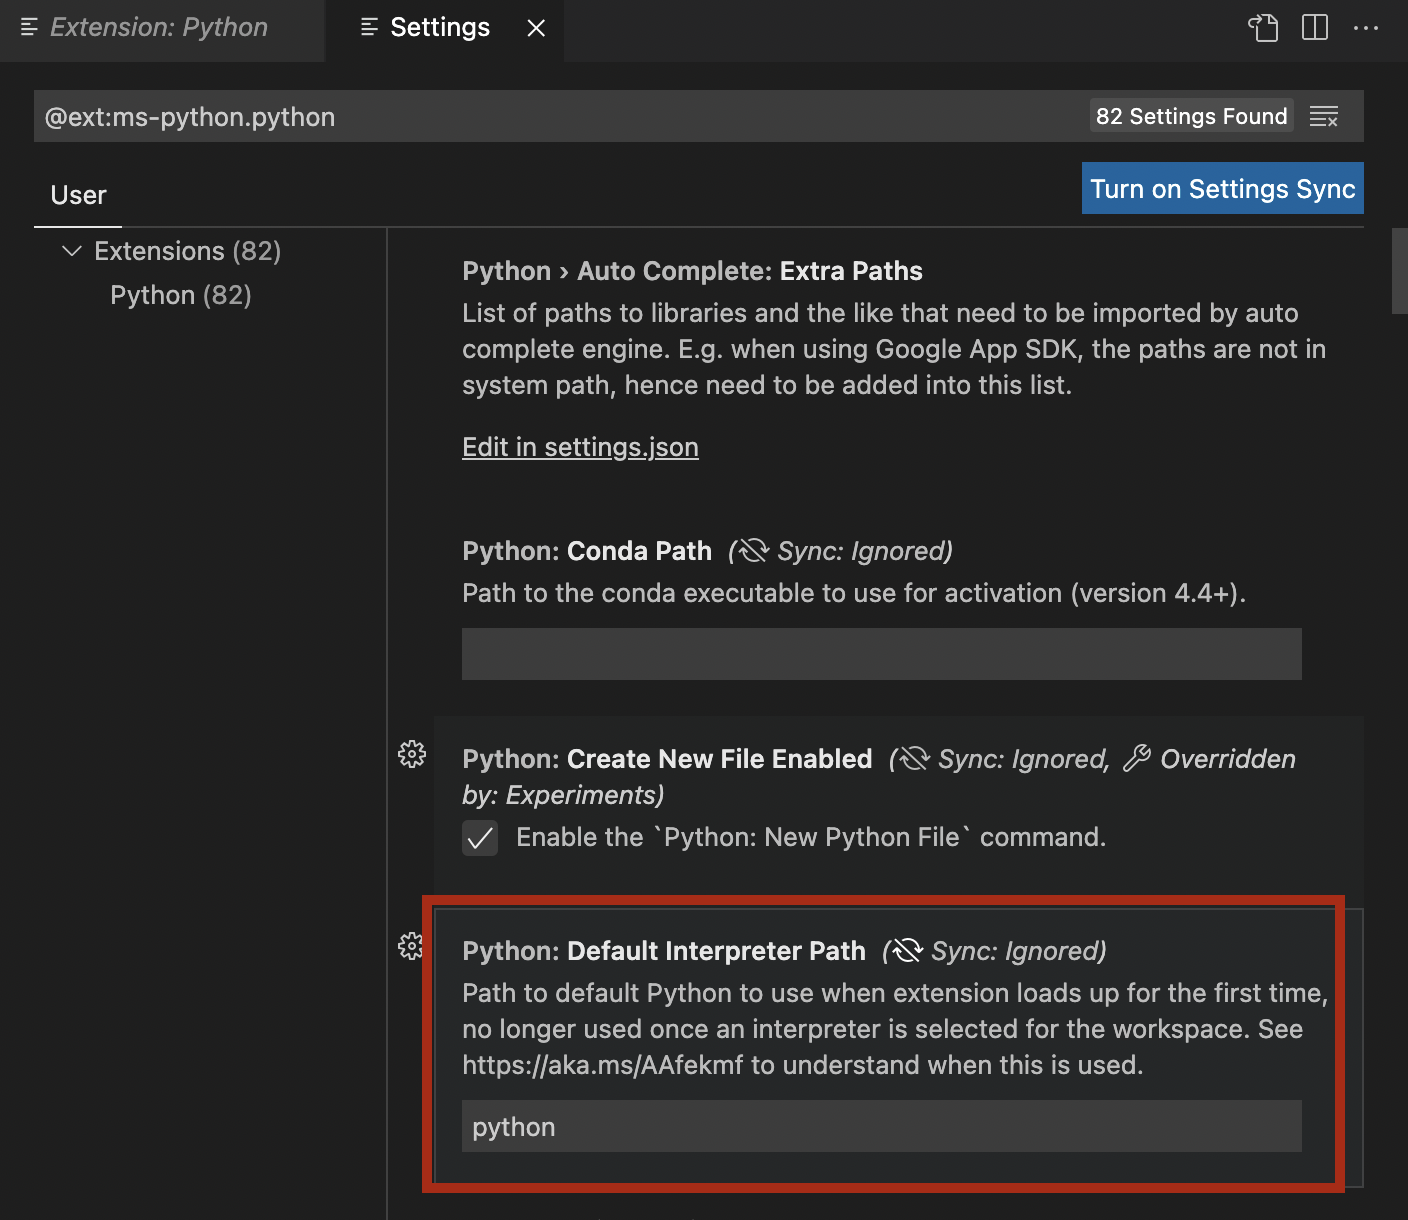Image resolution: width=1408 pixels, height=1220 pixels.
Task: Open gear menu for Create New File Enabled
Action: pos(412,754)
